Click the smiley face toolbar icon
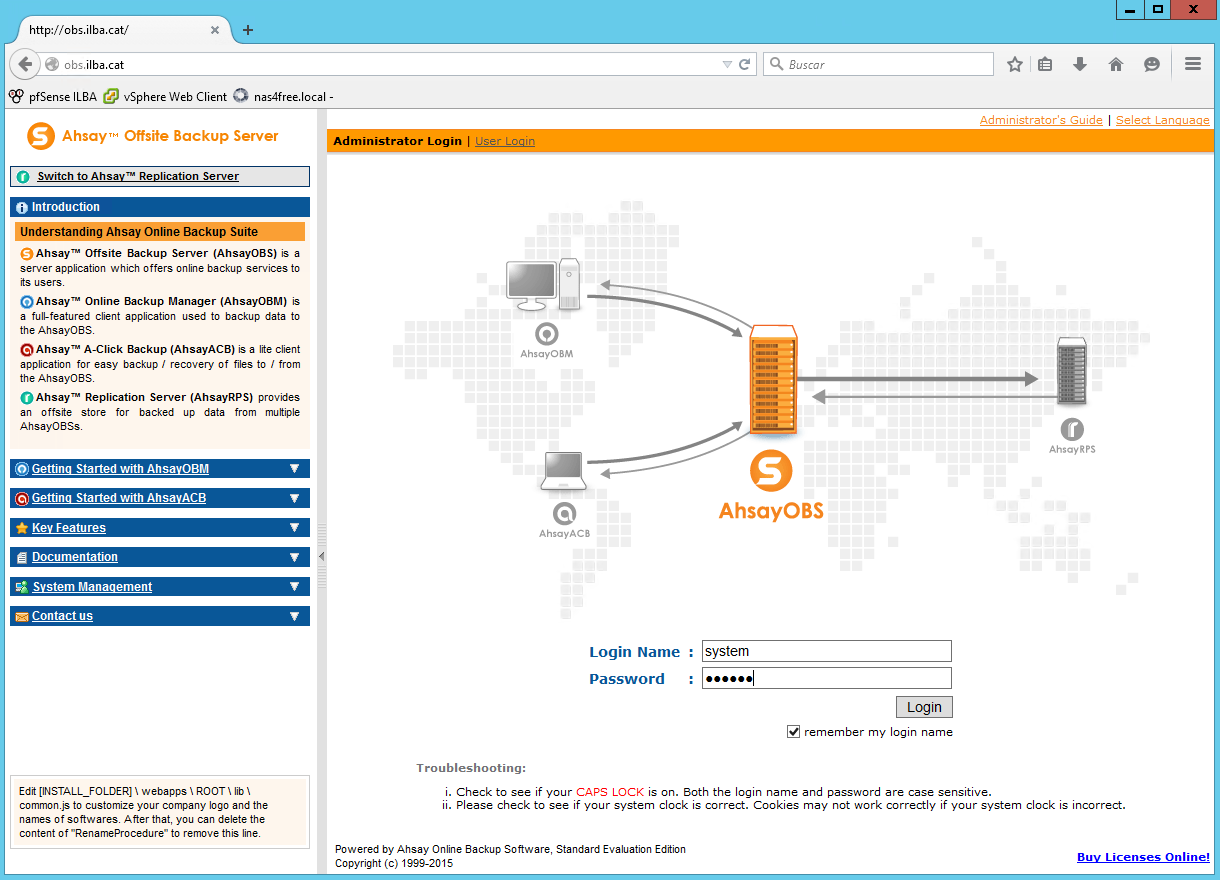 pos(1152,64)
